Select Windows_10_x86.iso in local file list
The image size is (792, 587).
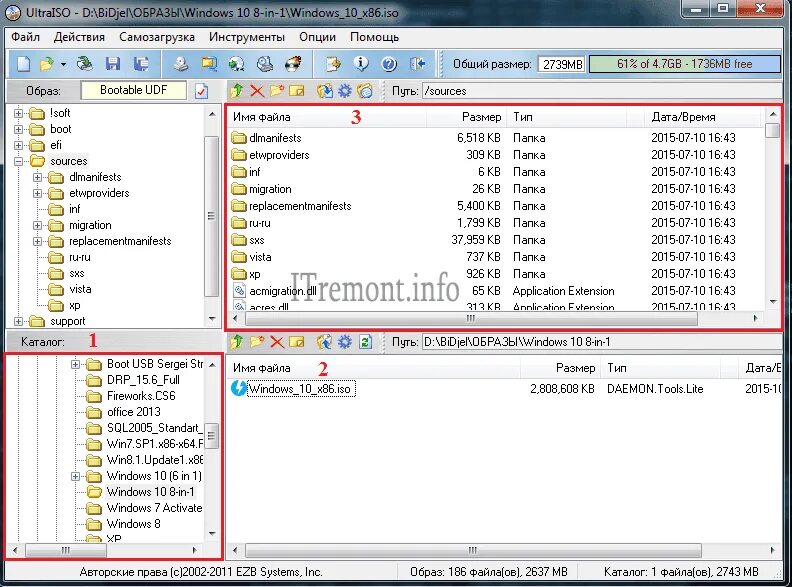pyautogui.click(x=301, y=389)
